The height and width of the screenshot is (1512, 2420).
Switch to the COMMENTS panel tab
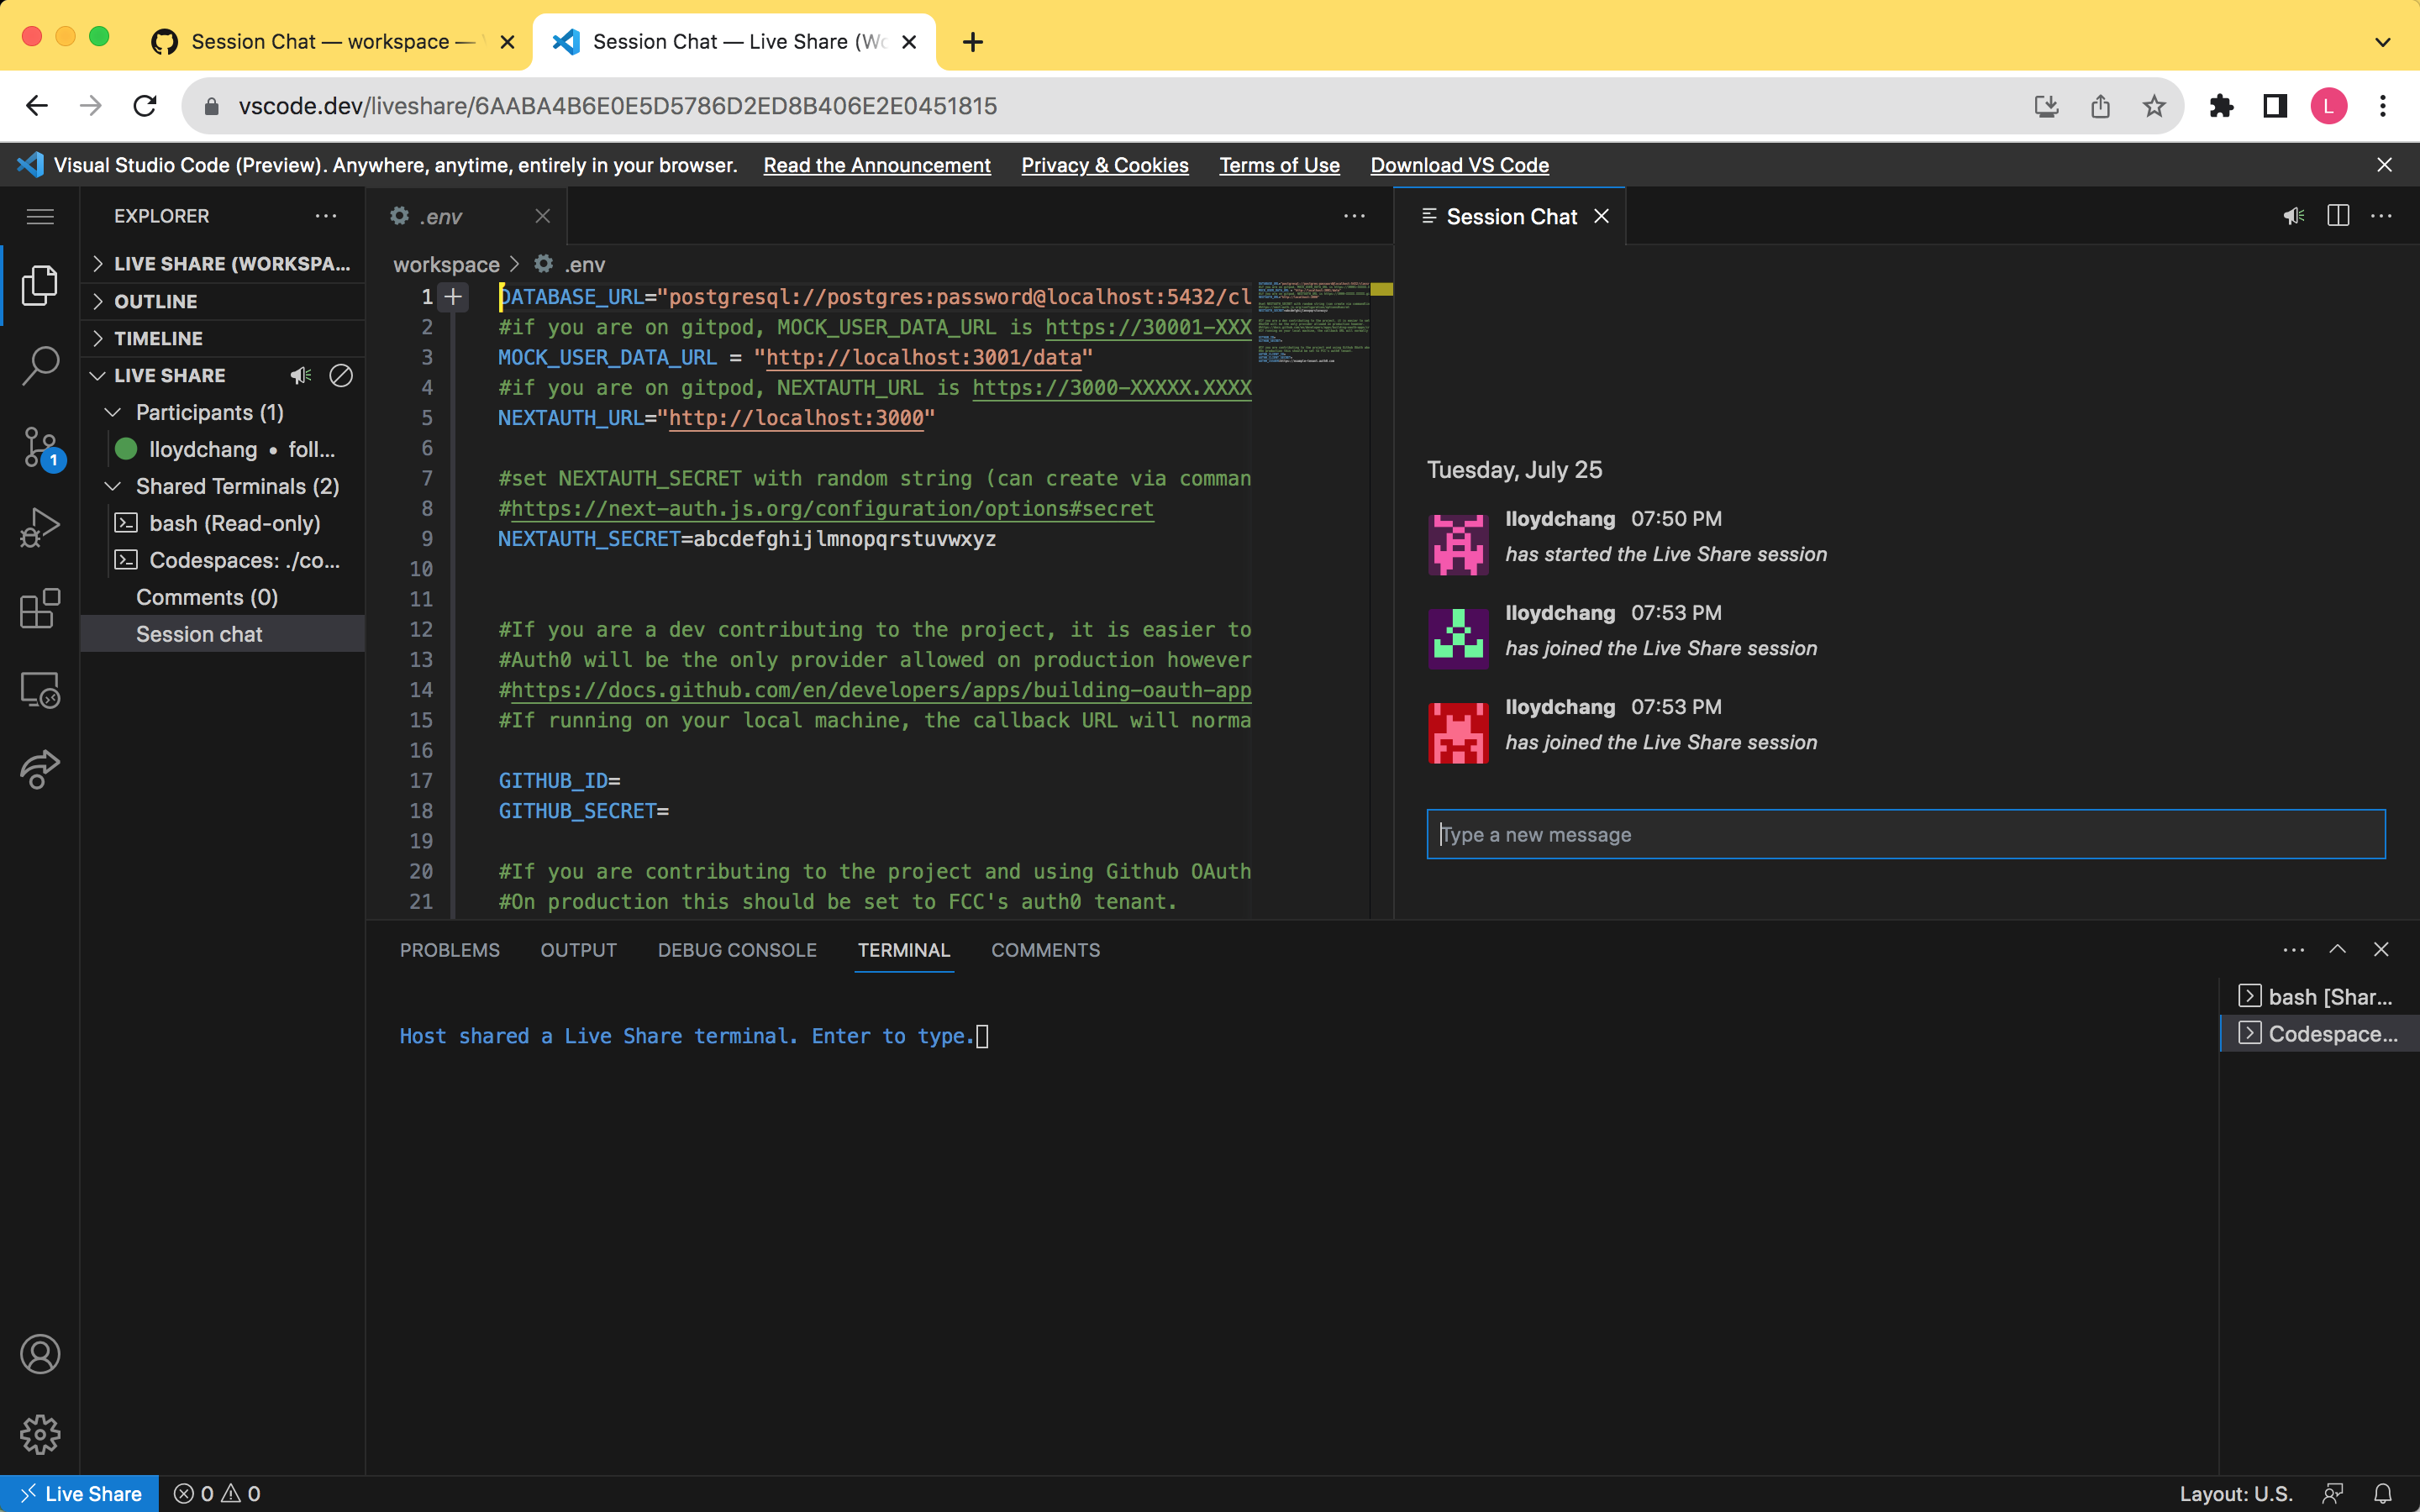click(1045, 950)
